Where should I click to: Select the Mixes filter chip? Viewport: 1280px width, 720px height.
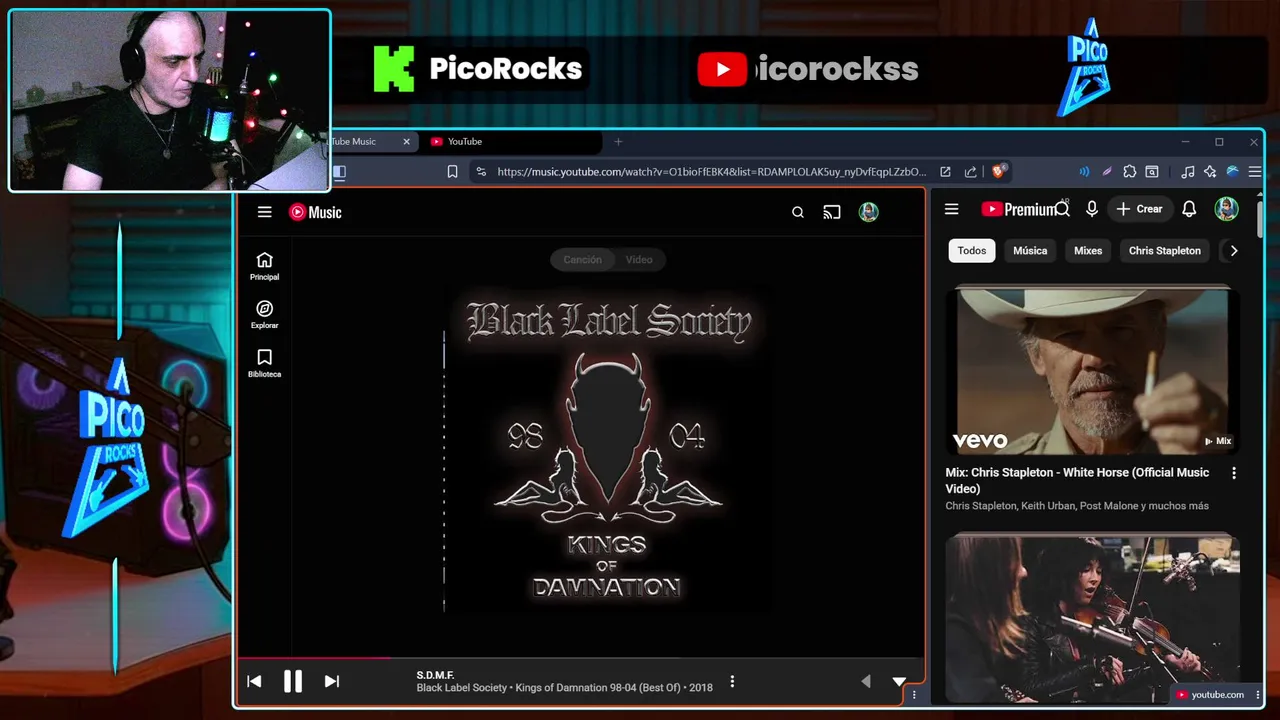click(1088, 251)
